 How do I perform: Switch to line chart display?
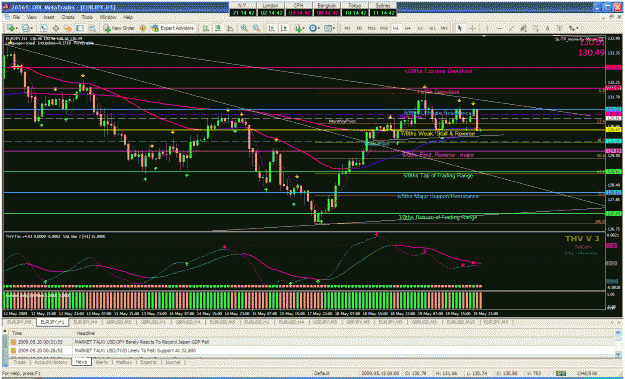tap(230, 28)
